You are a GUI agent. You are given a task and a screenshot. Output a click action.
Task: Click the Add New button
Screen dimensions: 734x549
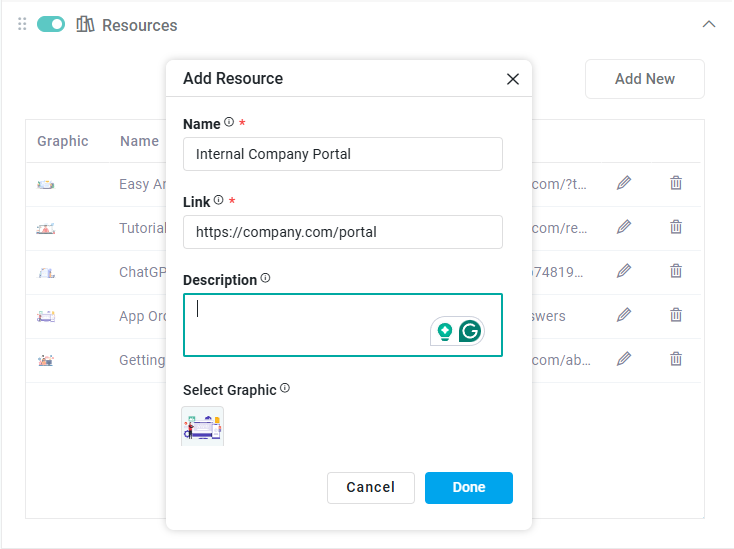[644, 79]
